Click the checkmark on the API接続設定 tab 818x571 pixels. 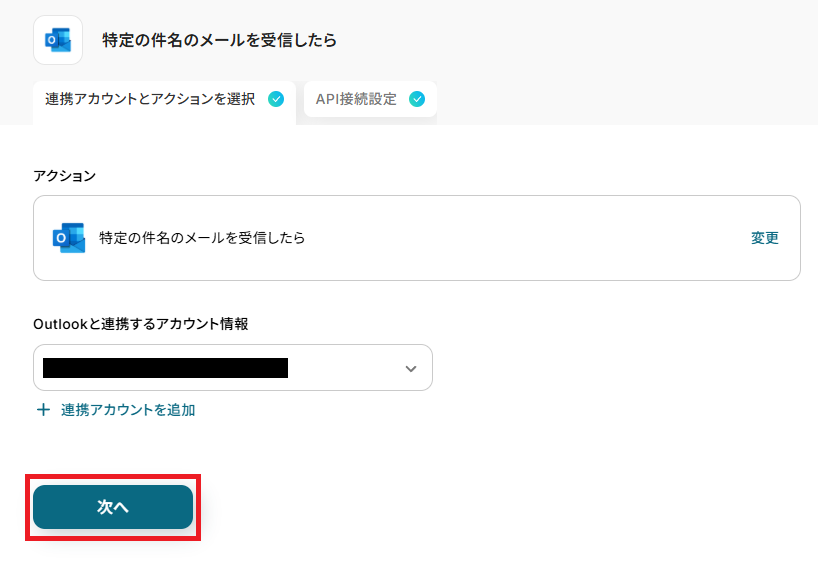[x=417, y=99]
